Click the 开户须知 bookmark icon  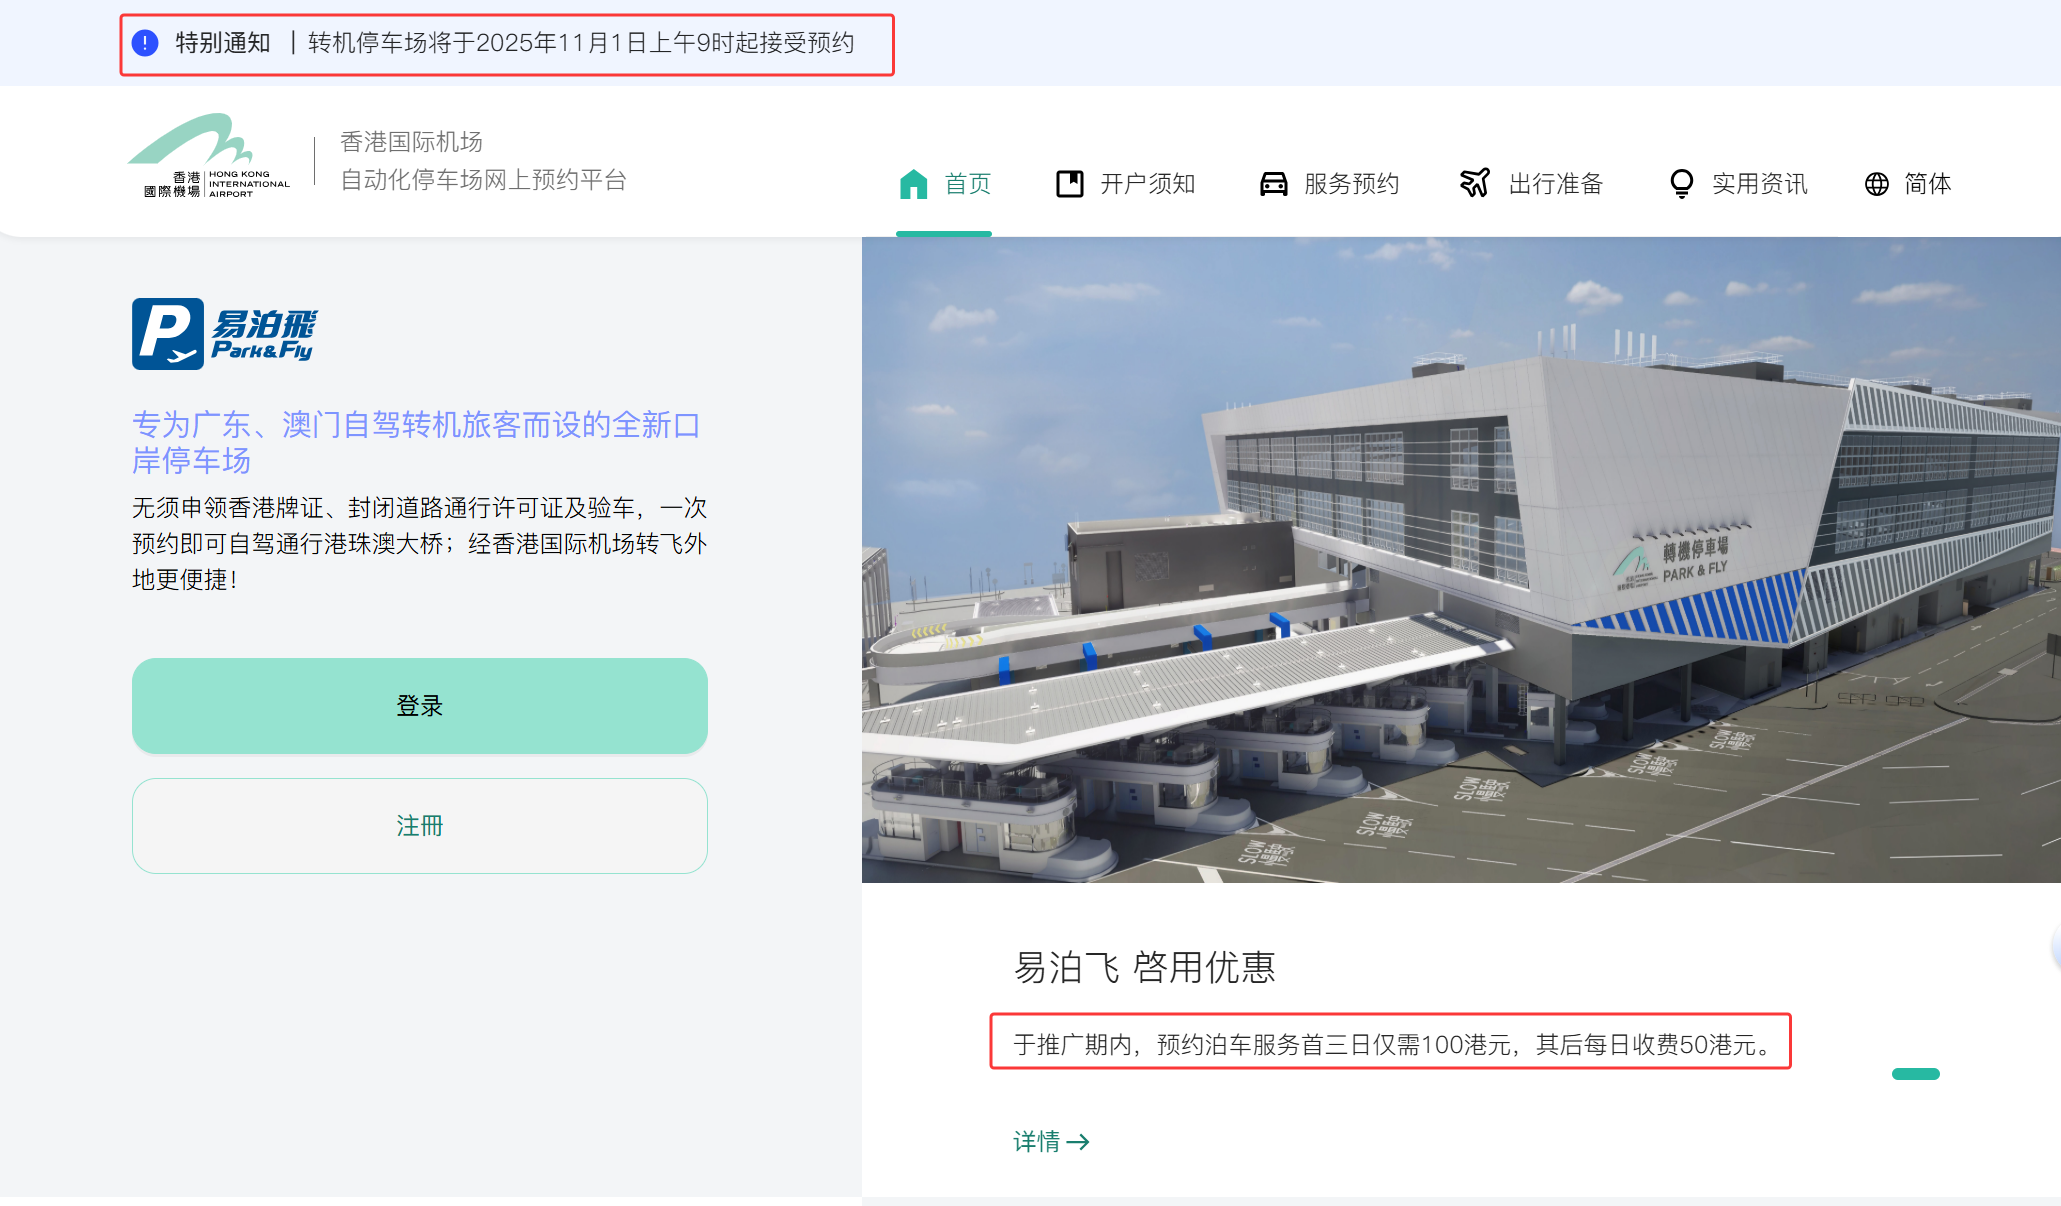[x=1069, y=184]
